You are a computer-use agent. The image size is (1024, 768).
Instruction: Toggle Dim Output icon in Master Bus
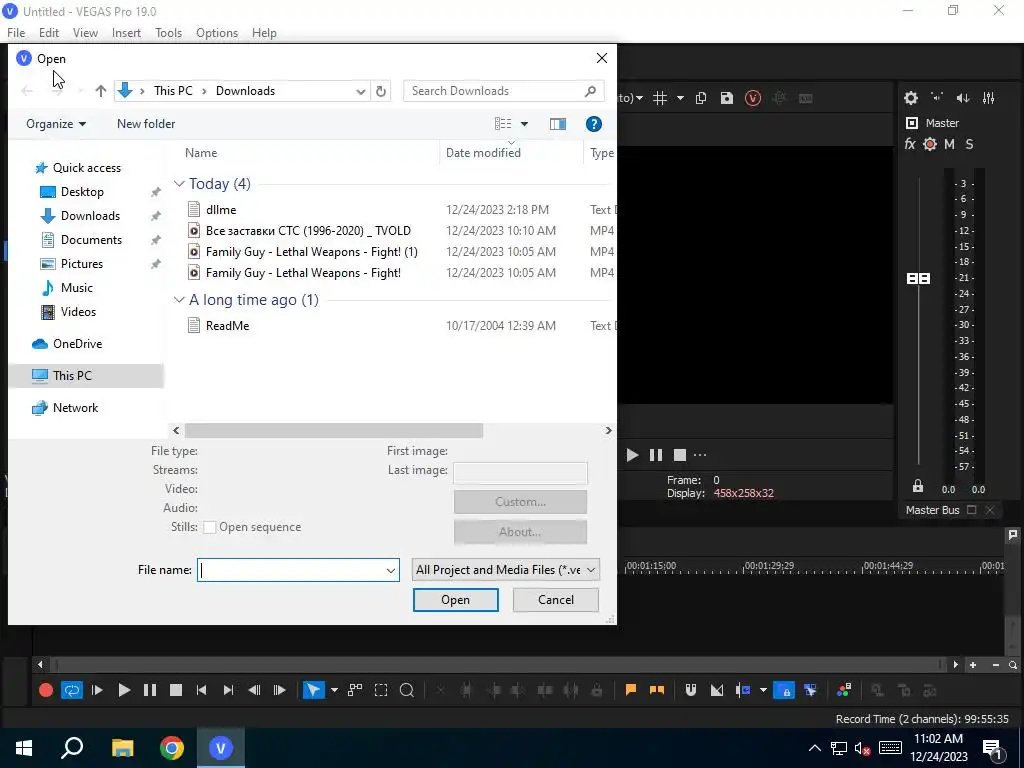pos(963,98)
